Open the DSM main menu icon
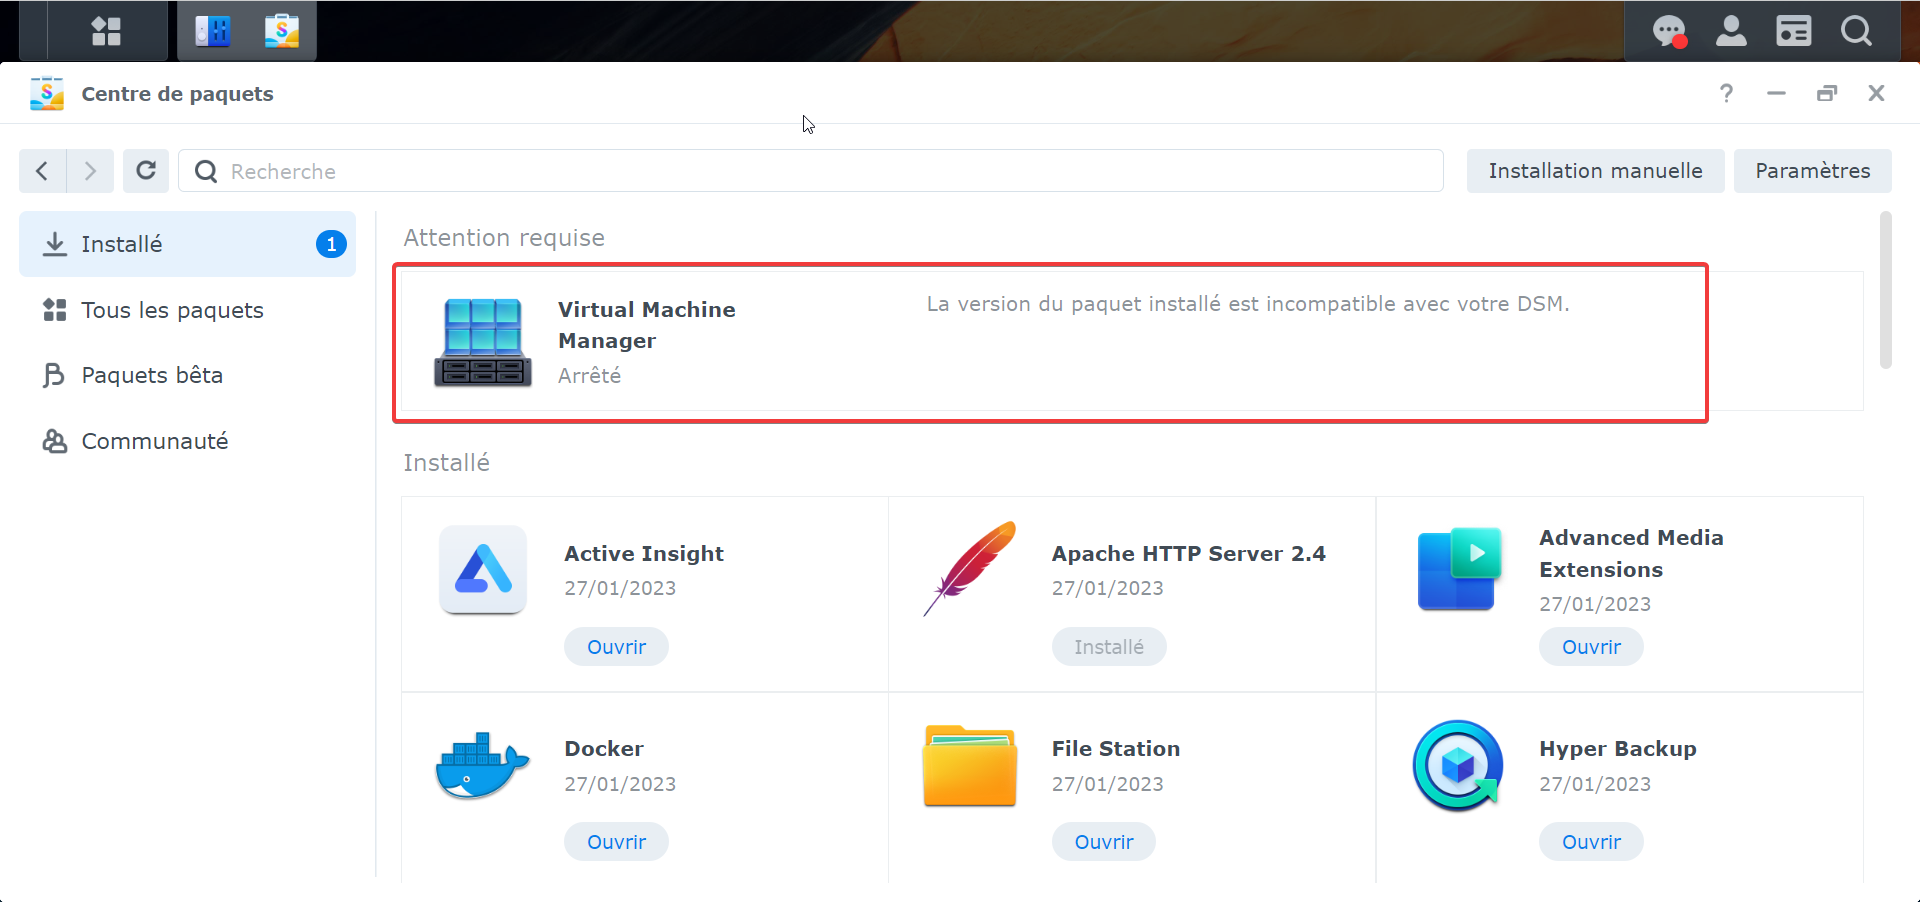 [106, 31]
